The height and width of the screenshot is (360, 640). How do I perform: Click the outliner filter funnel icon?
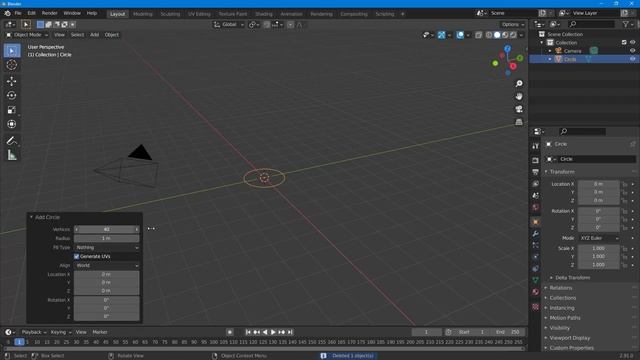point(626,24)
